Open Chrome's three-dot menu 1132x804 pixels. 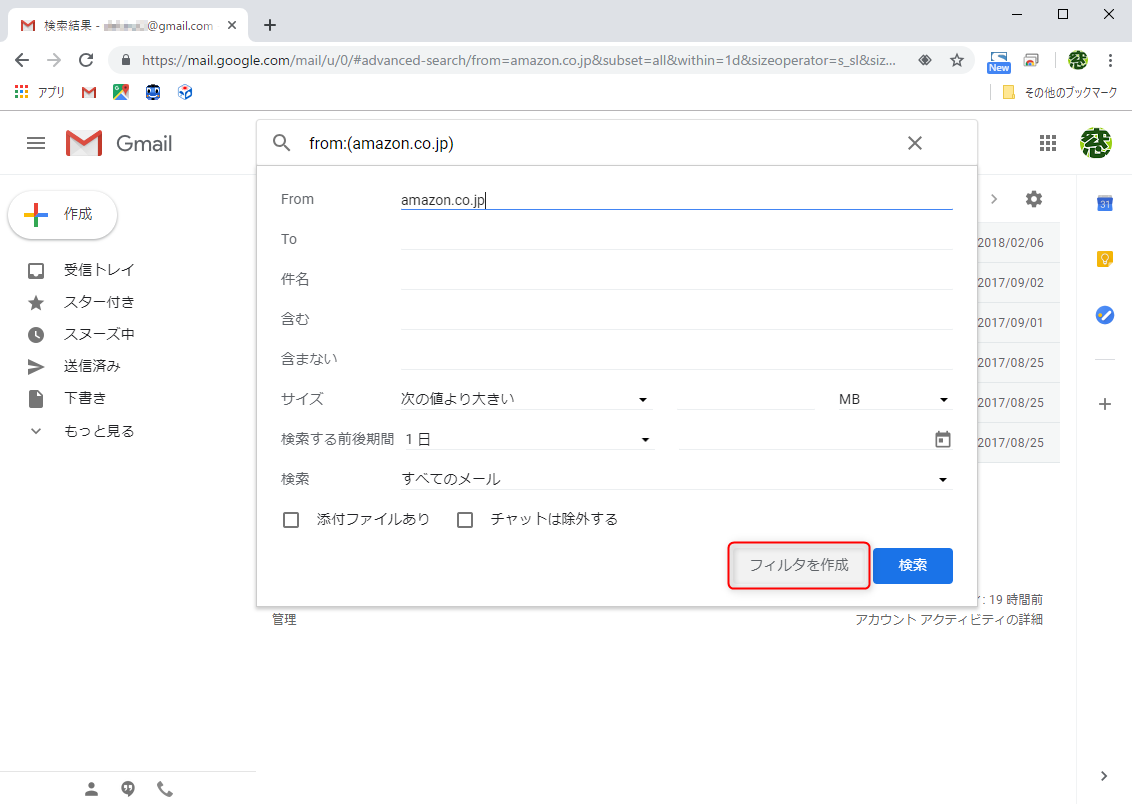(1111, 60)
